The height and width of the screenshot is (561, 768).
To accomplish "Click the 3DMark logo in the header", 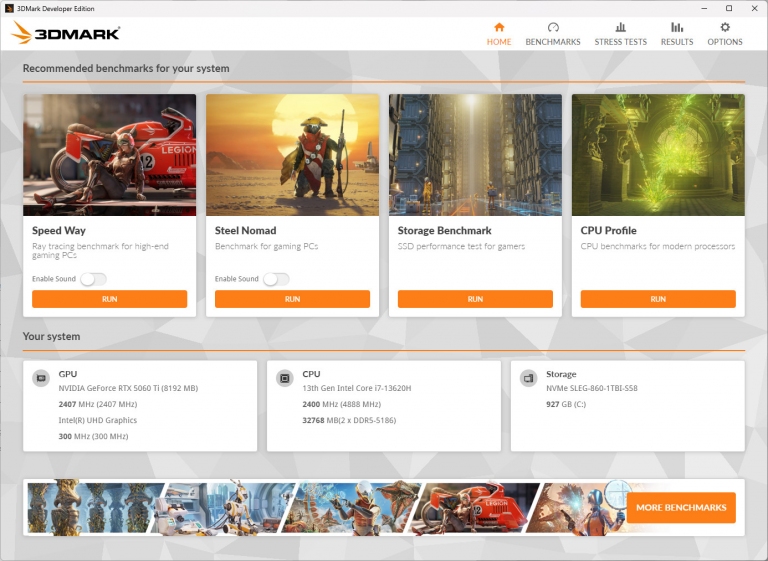I will [x=66, y=33].
